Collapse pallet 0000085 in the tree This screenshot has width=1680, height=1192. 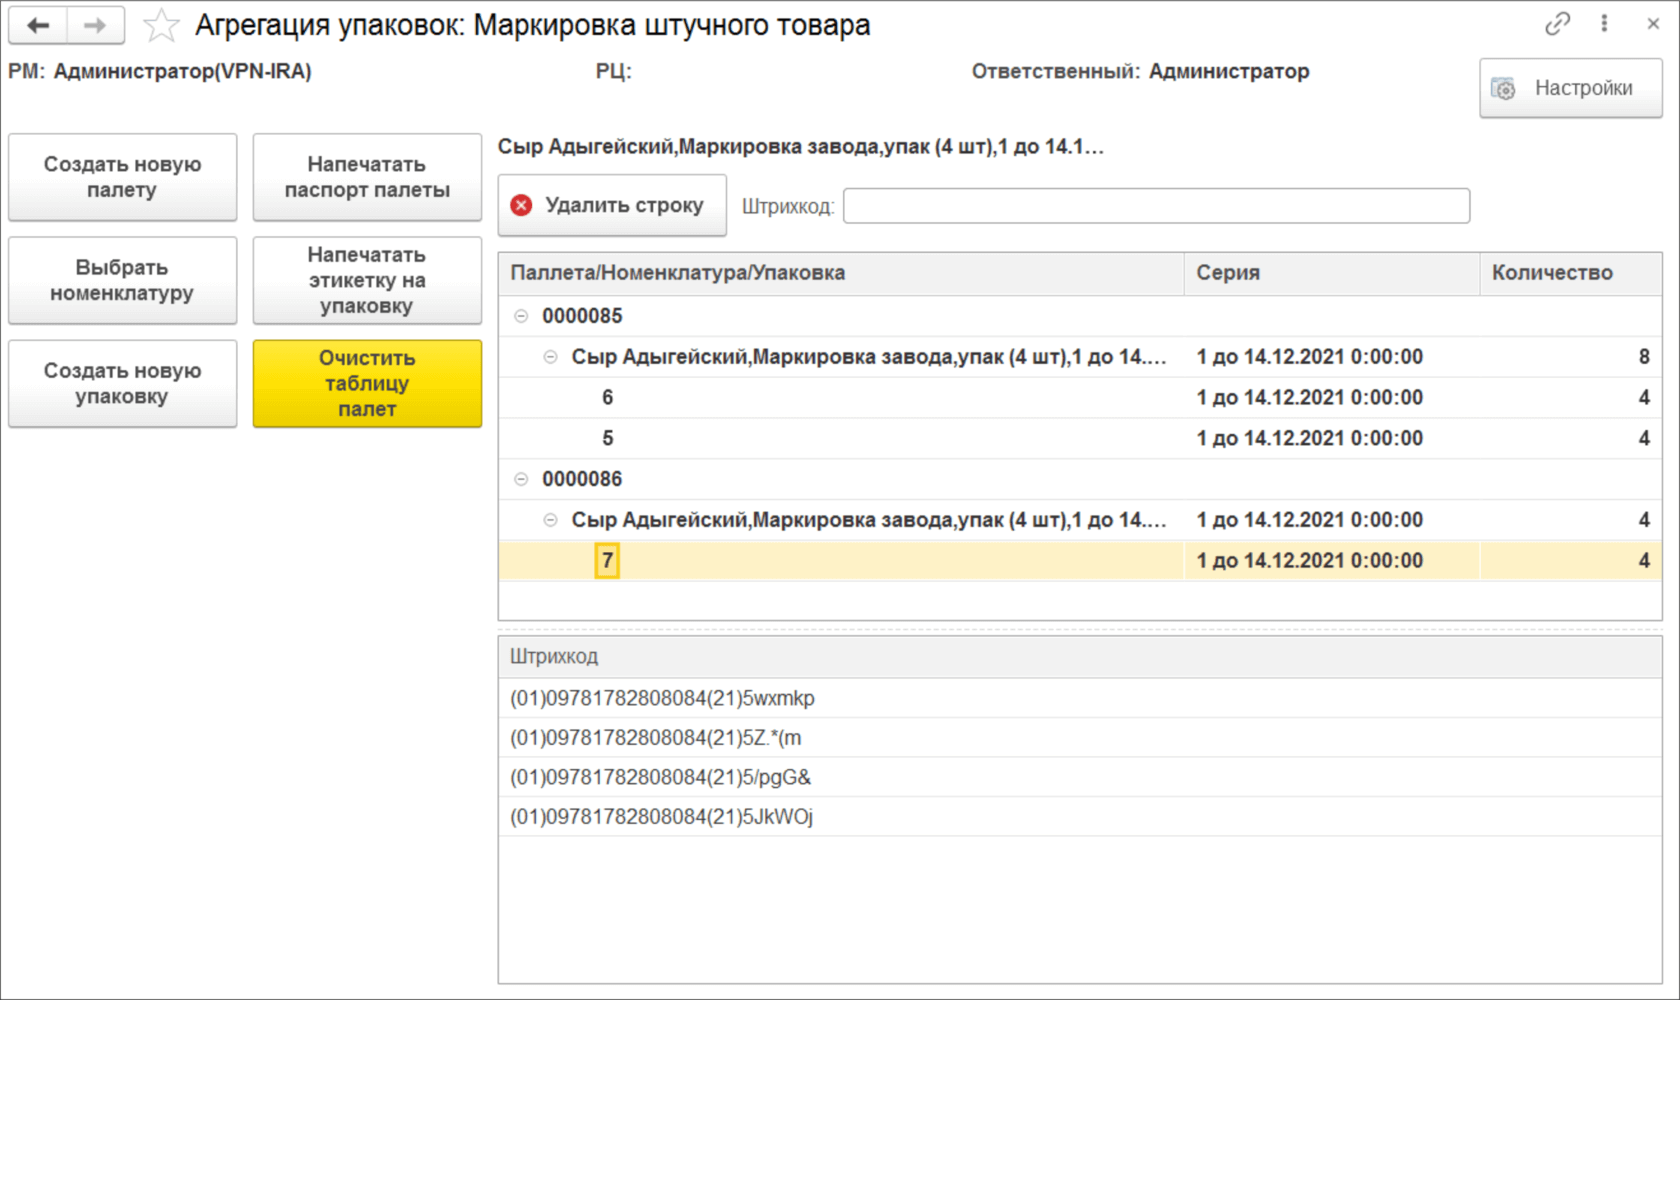[521, 314]
